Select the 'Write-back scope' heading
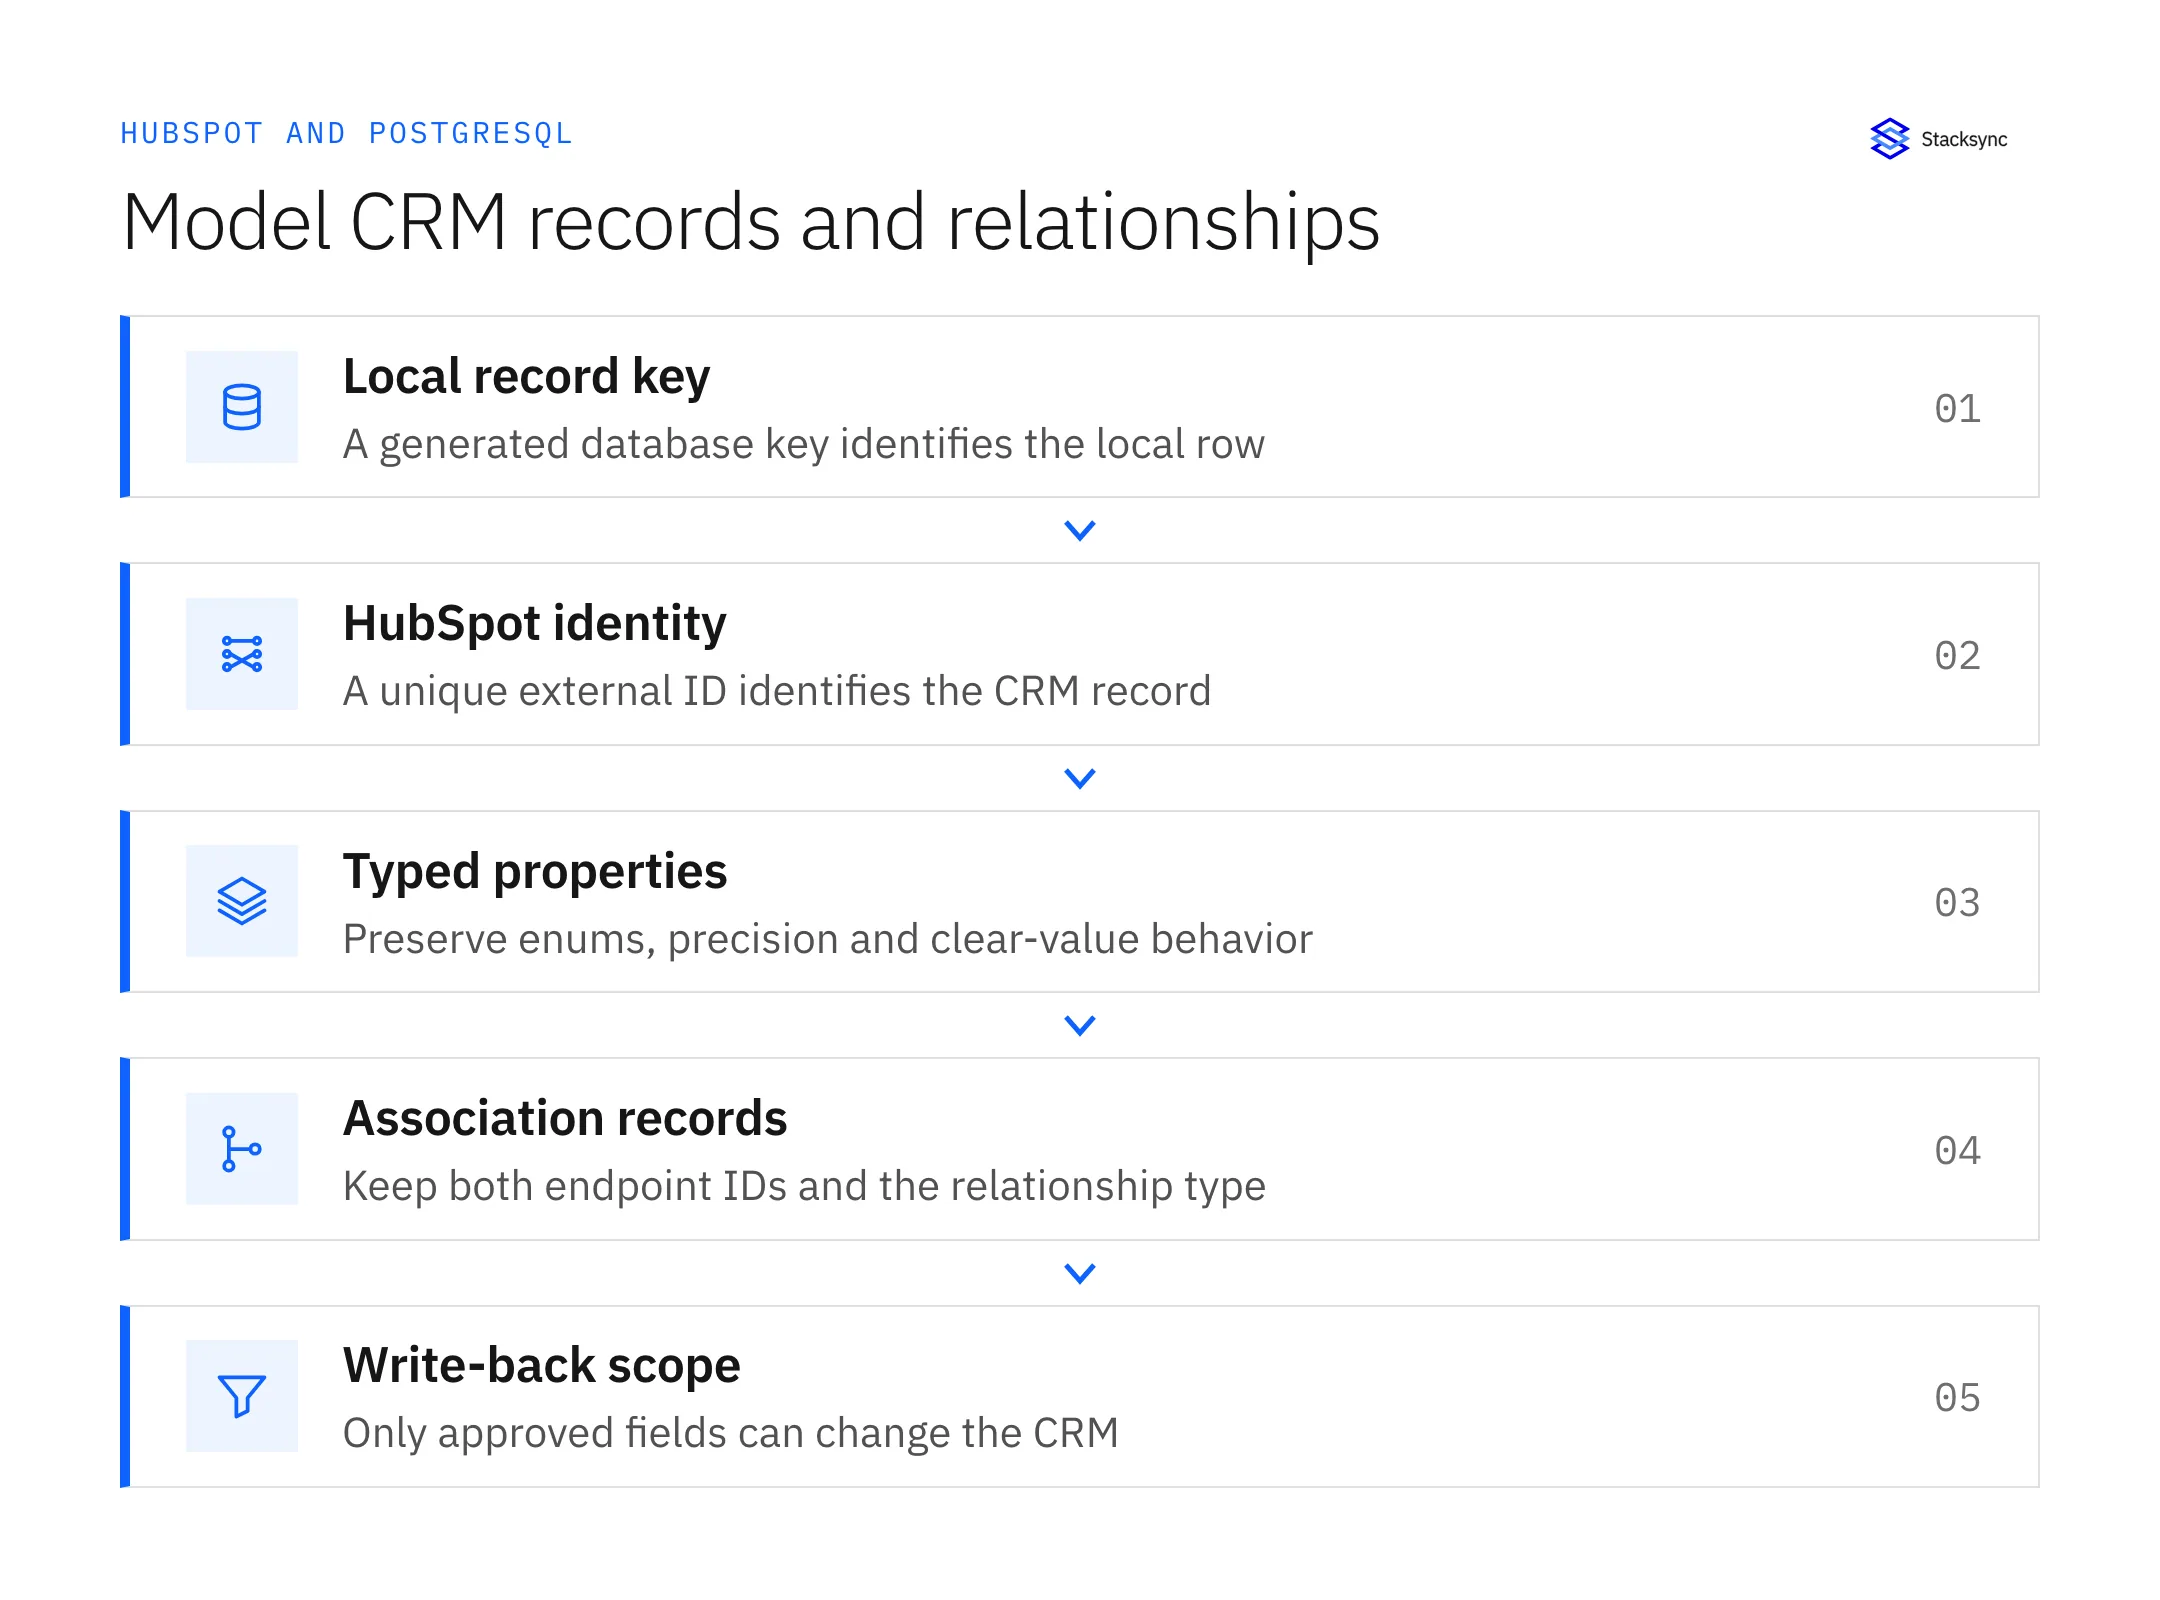Image resolution: width=2160 pixels, height=1600 pixels. (x=541, y=1366)
